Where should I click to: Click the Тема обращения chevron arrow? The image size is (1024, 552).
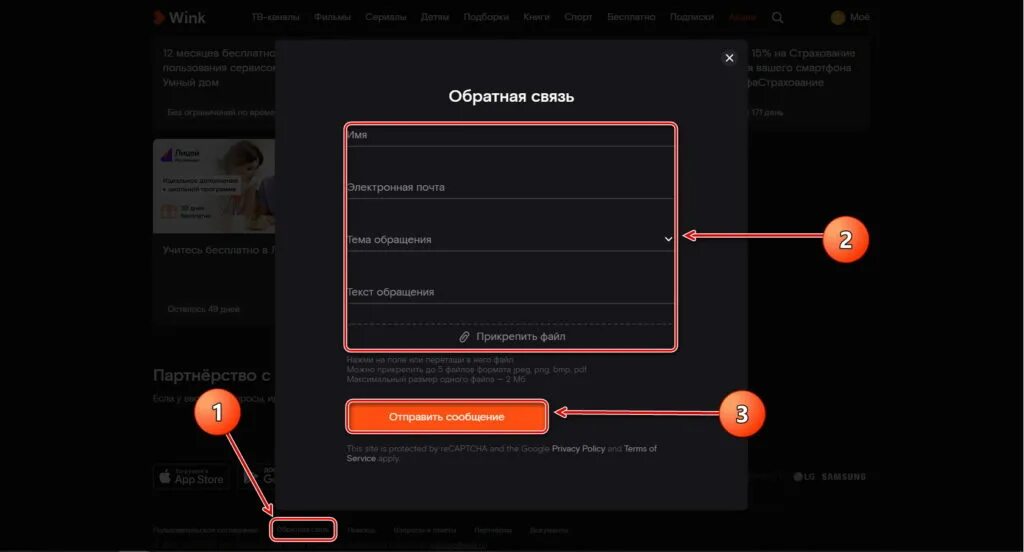668,239
